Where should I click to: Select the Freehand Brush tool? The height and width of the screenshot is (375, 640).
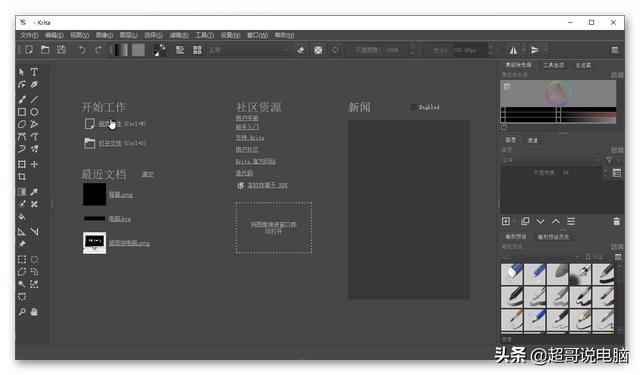click(22, 99)
